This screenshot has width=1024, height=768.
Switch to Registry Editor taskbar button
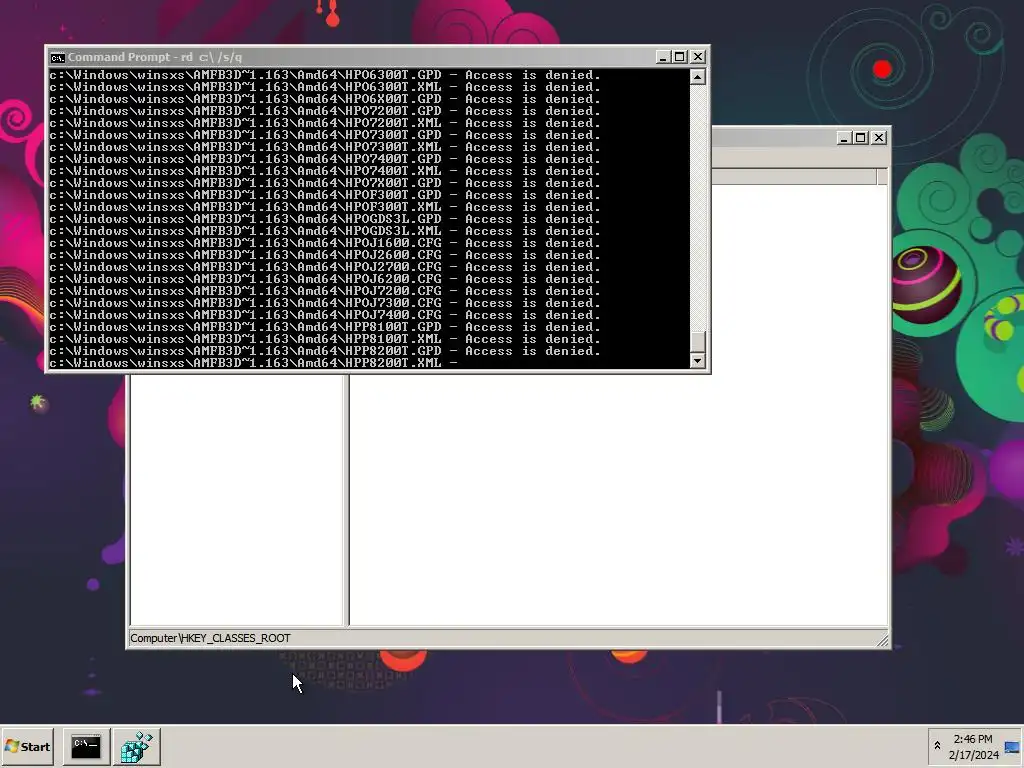click(136, 746)
